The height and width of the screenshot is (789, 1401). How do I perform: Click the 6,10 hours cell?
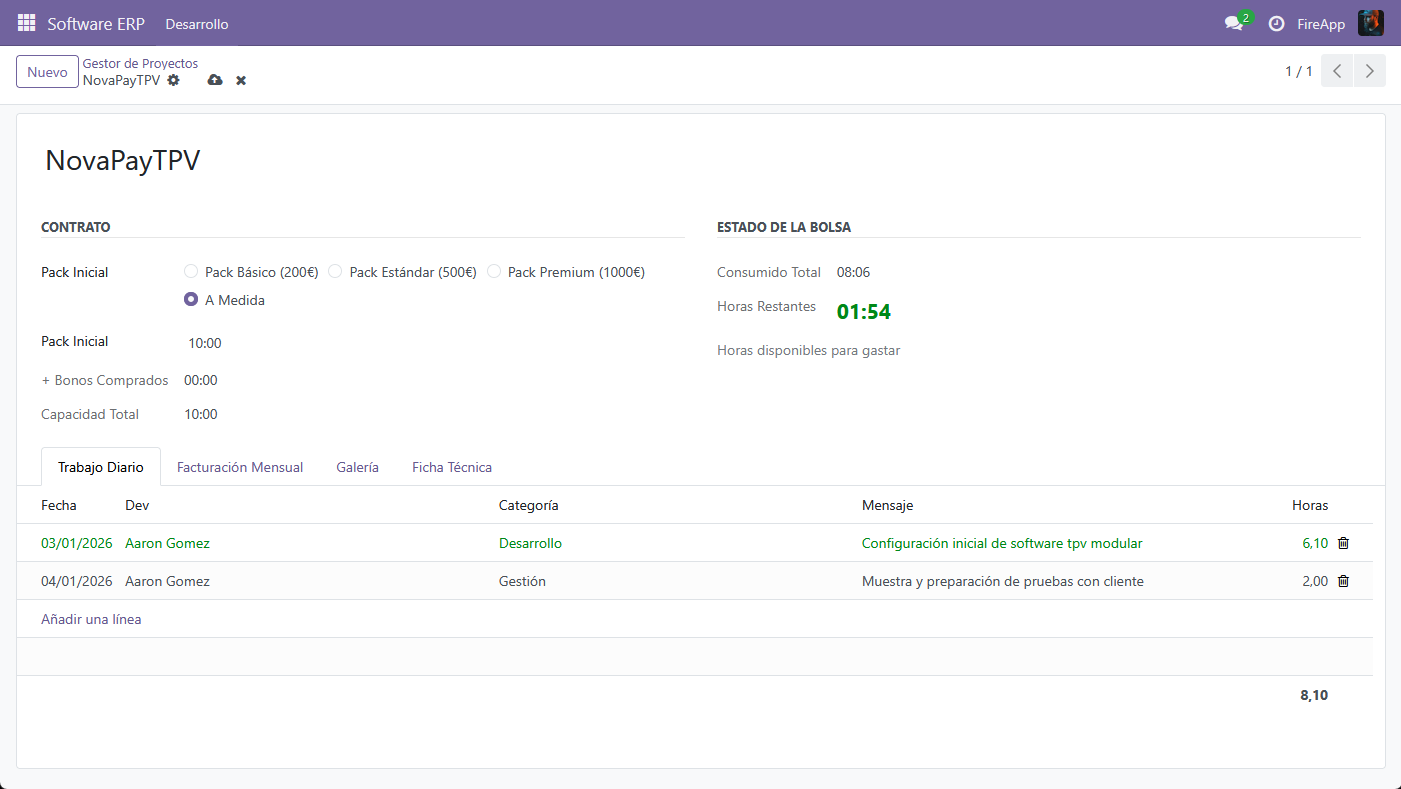coord(1315,543)
